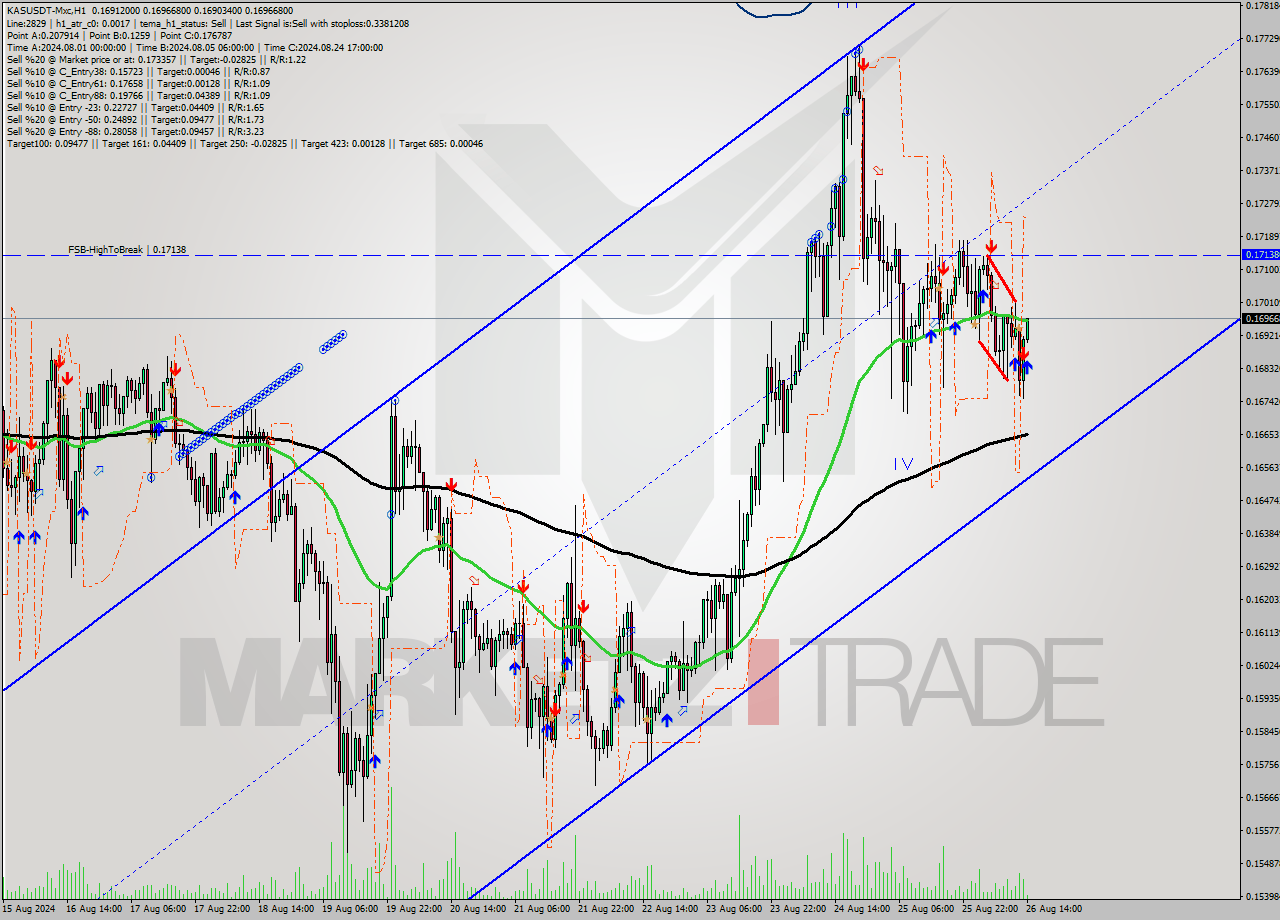The image size is (1280, 920).
Task: Click the 0.16653 price axis label
Action: [1263, 435]
